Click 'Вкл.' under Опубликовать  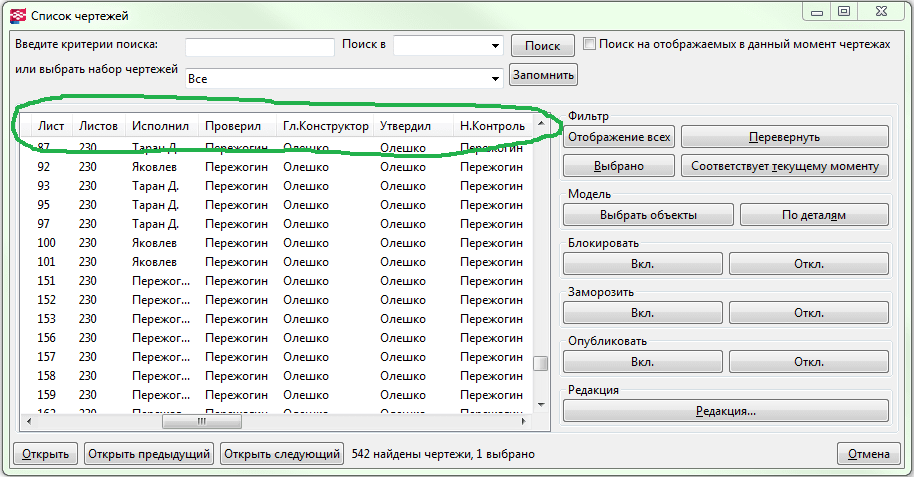pos(642,362)
